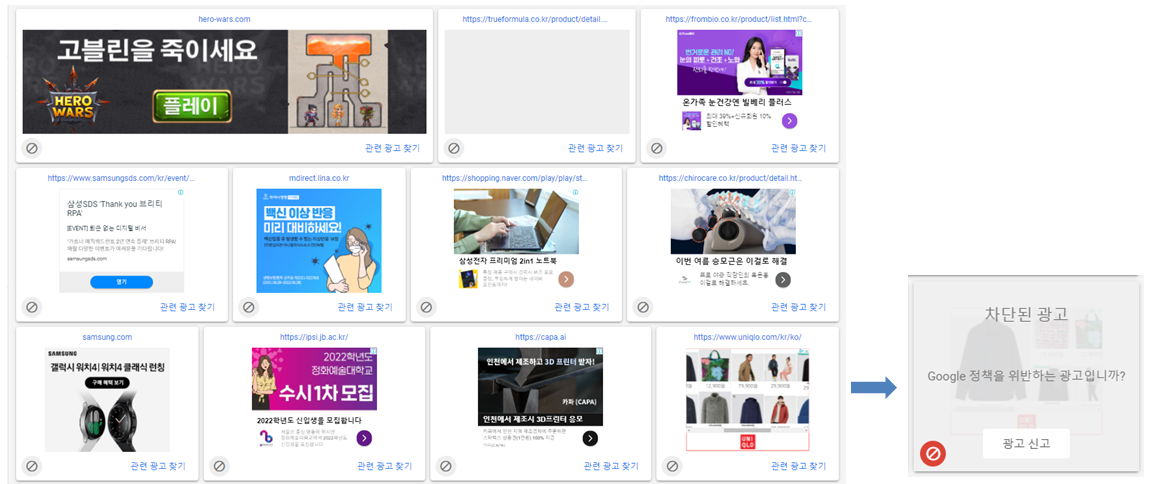Click the laptop image in naver shopping ad

point(516,221)
